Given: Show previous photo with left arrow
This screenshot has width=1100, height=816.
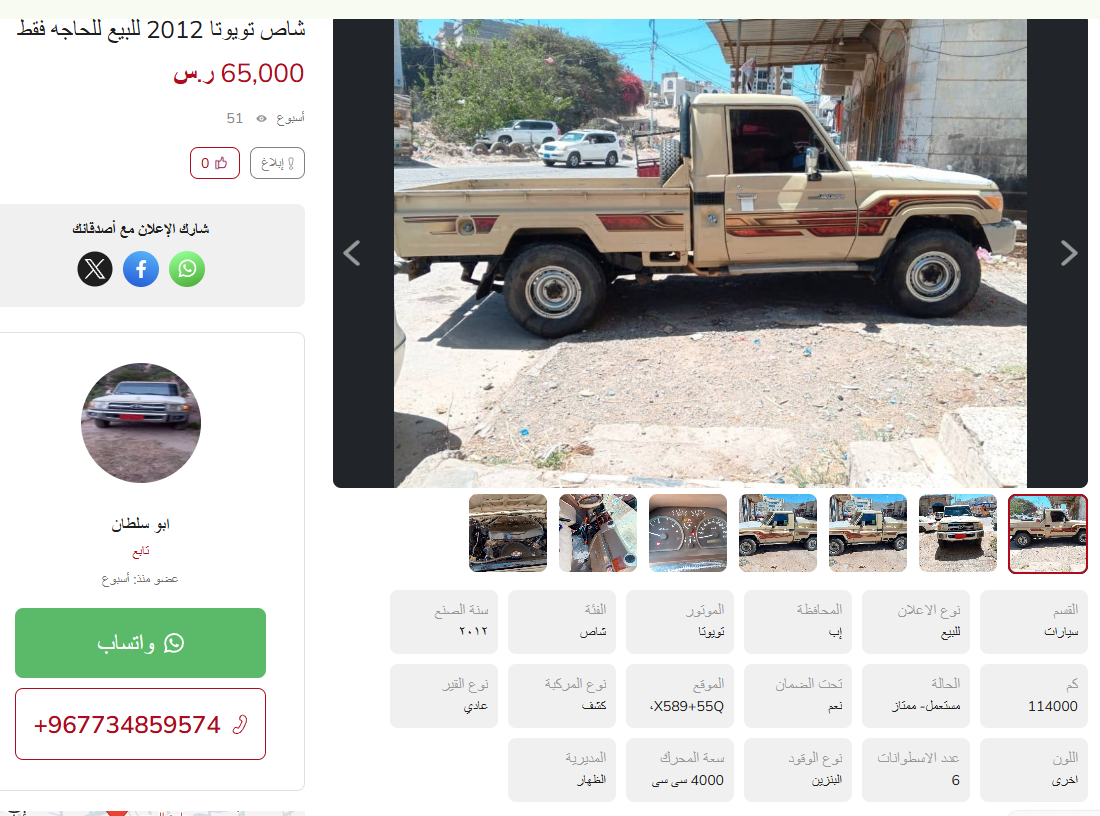Looking at the screenshot, I should (352, 253).
